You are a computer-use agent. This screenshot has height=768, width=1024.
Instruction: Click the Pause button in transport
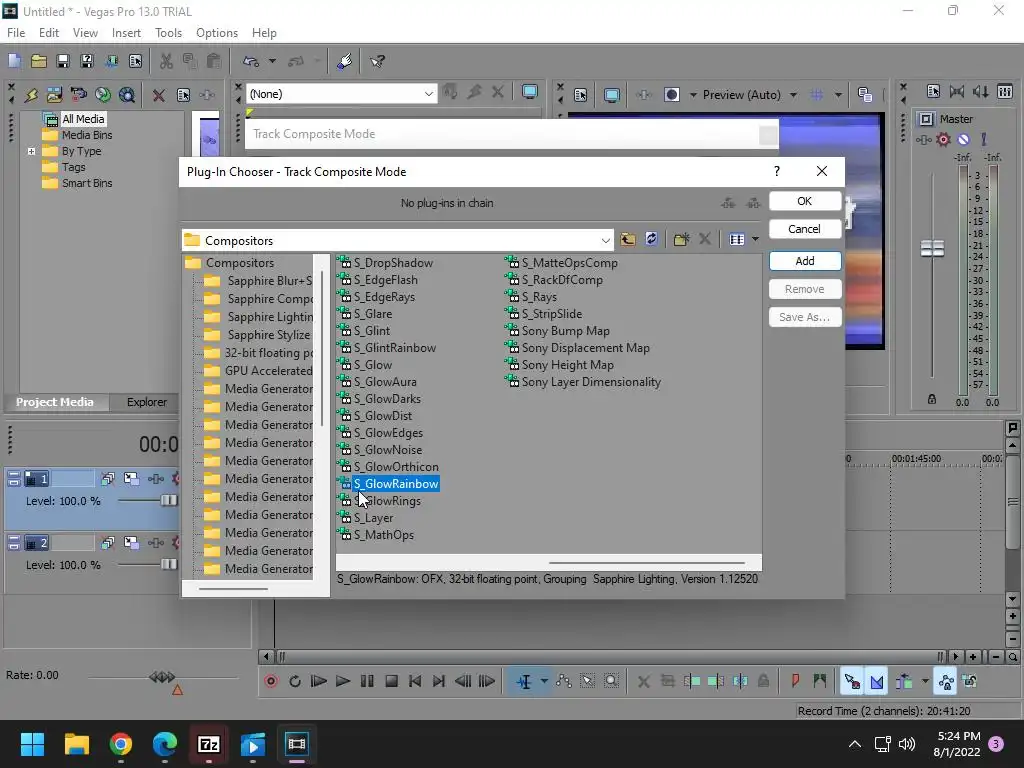[x=367, y=681]
